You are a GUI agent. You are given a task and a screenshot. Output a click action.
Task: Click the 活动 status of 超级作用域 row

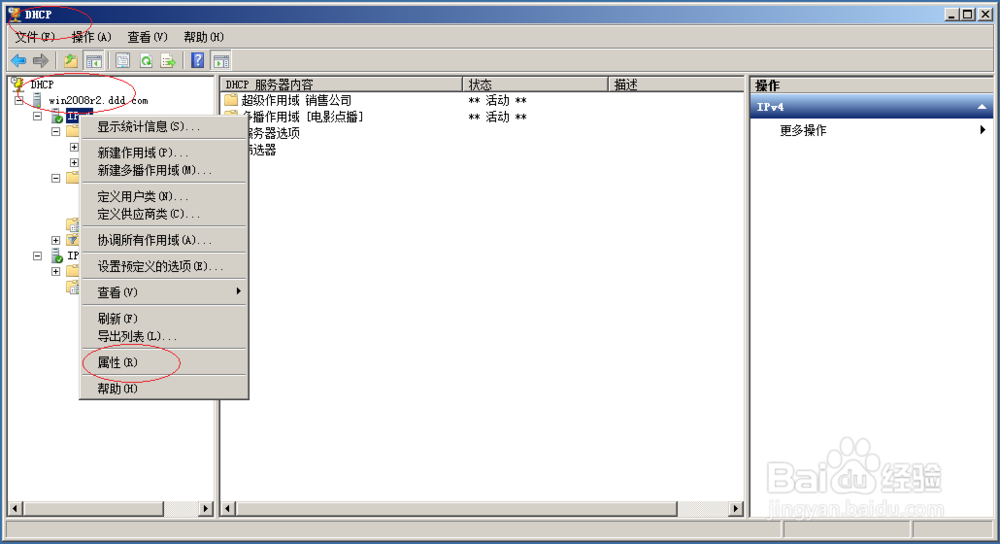[497, 100]
